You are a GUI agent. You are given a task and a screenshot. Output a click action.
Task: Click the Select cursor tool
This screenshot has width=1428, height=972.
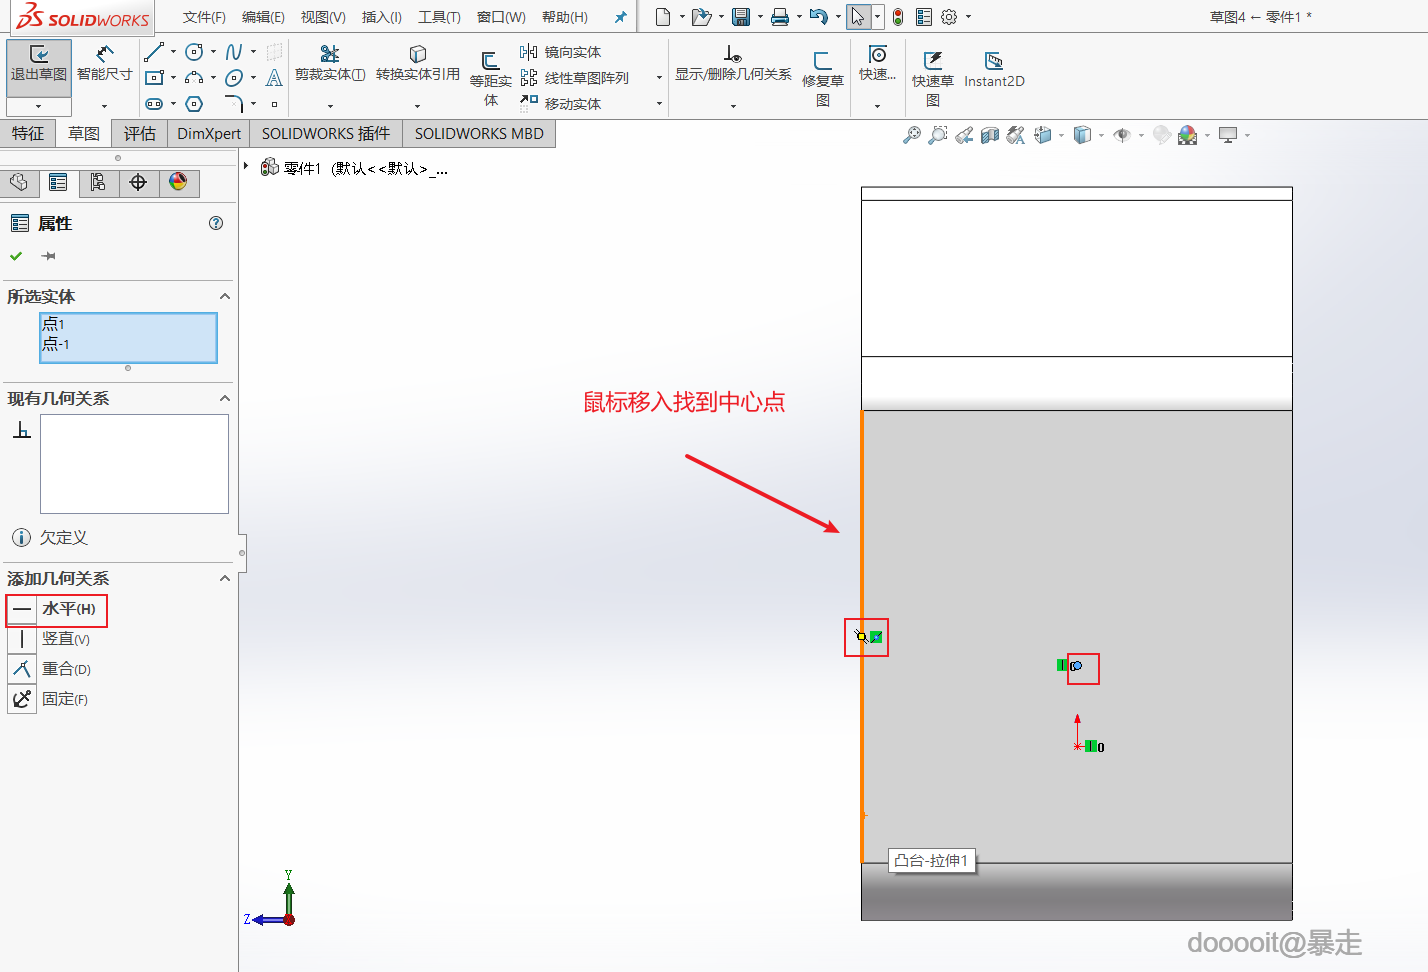pos(858,17)
